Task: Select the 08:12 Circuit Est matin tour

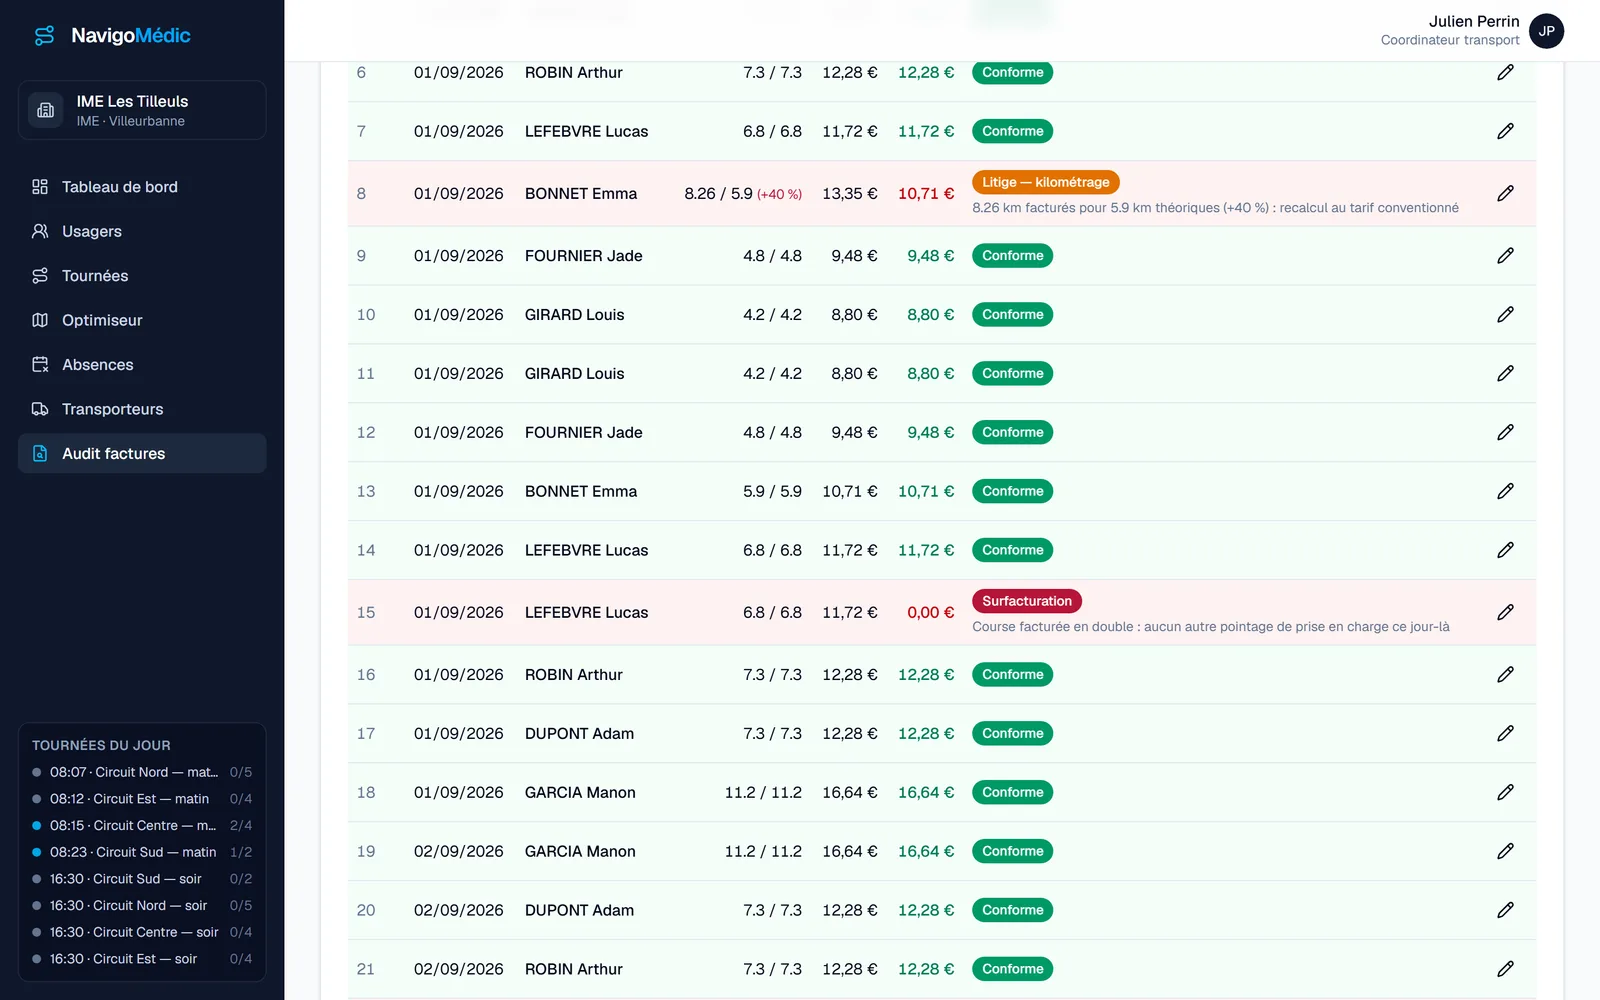Action: [x=142, y=799]
